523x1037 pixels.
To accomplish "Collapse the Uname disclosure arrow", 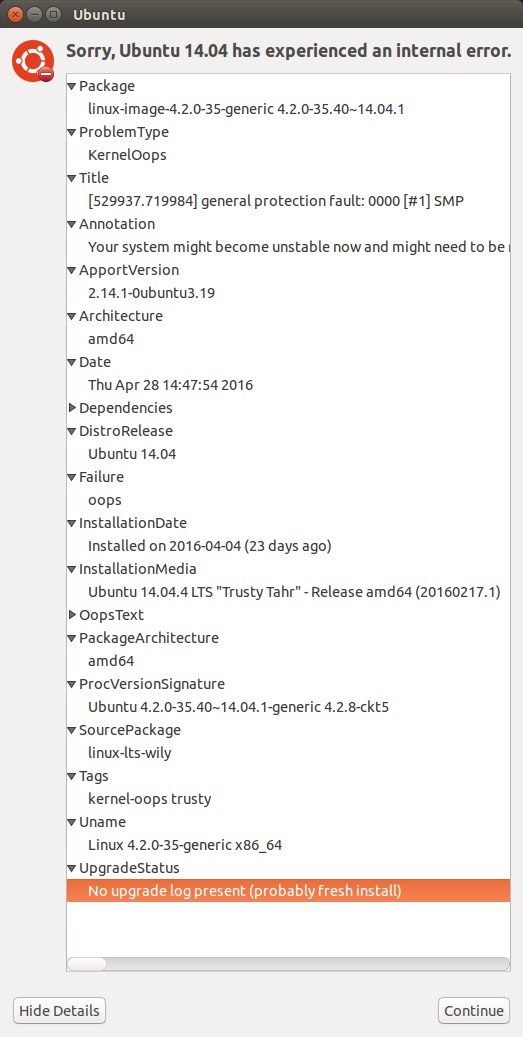I will tap(72, 823).
